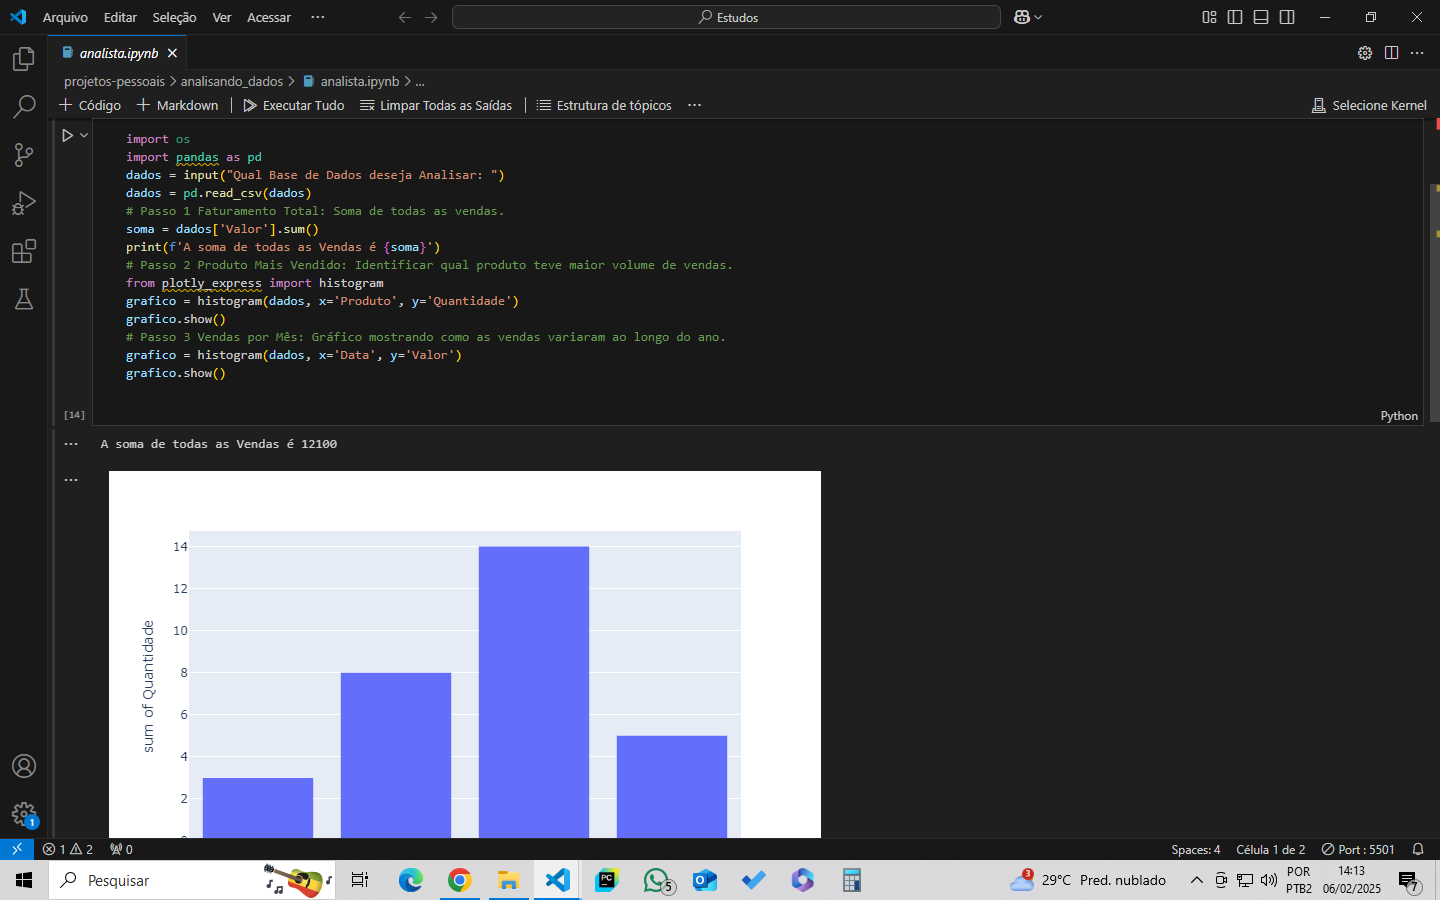Click Pesquisar taskbar search box

click(192, 880)
